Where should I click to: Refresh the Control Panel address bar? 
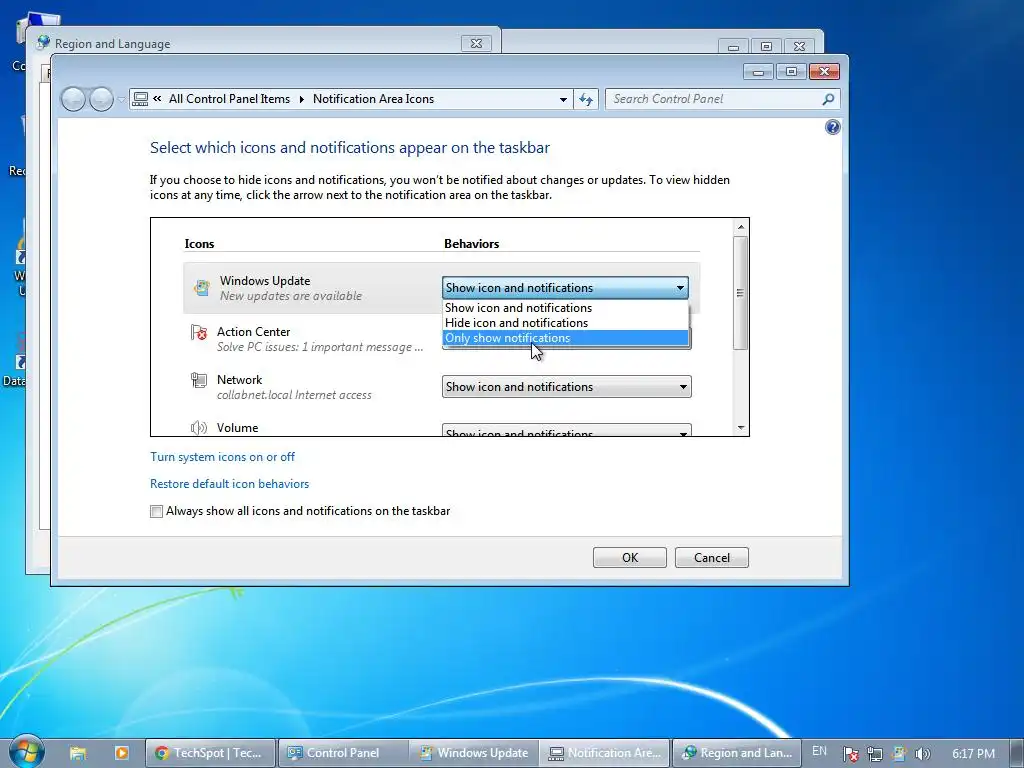coord(586,99)
